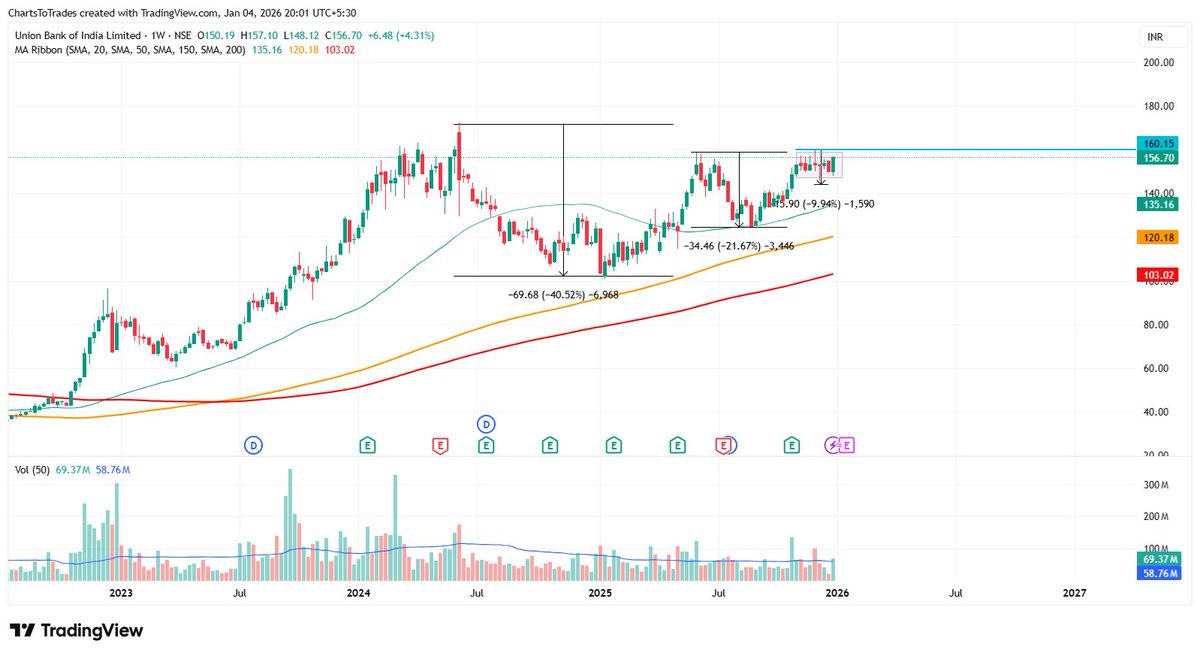Select the red earnings icon circled in blue
Viewport: 1200px width, 656px height.
[x=723, y=445]
